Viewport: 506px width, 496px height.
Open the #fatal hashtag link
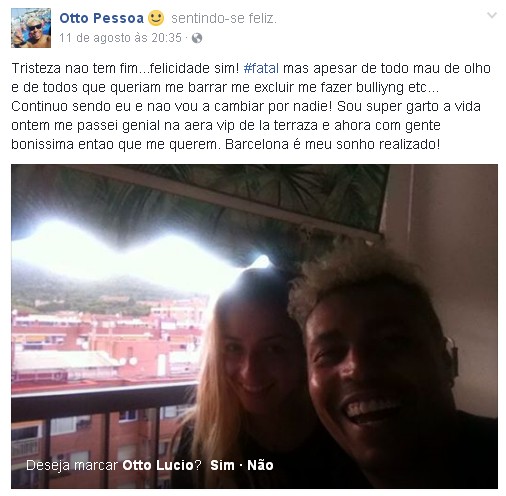point(261,68)
